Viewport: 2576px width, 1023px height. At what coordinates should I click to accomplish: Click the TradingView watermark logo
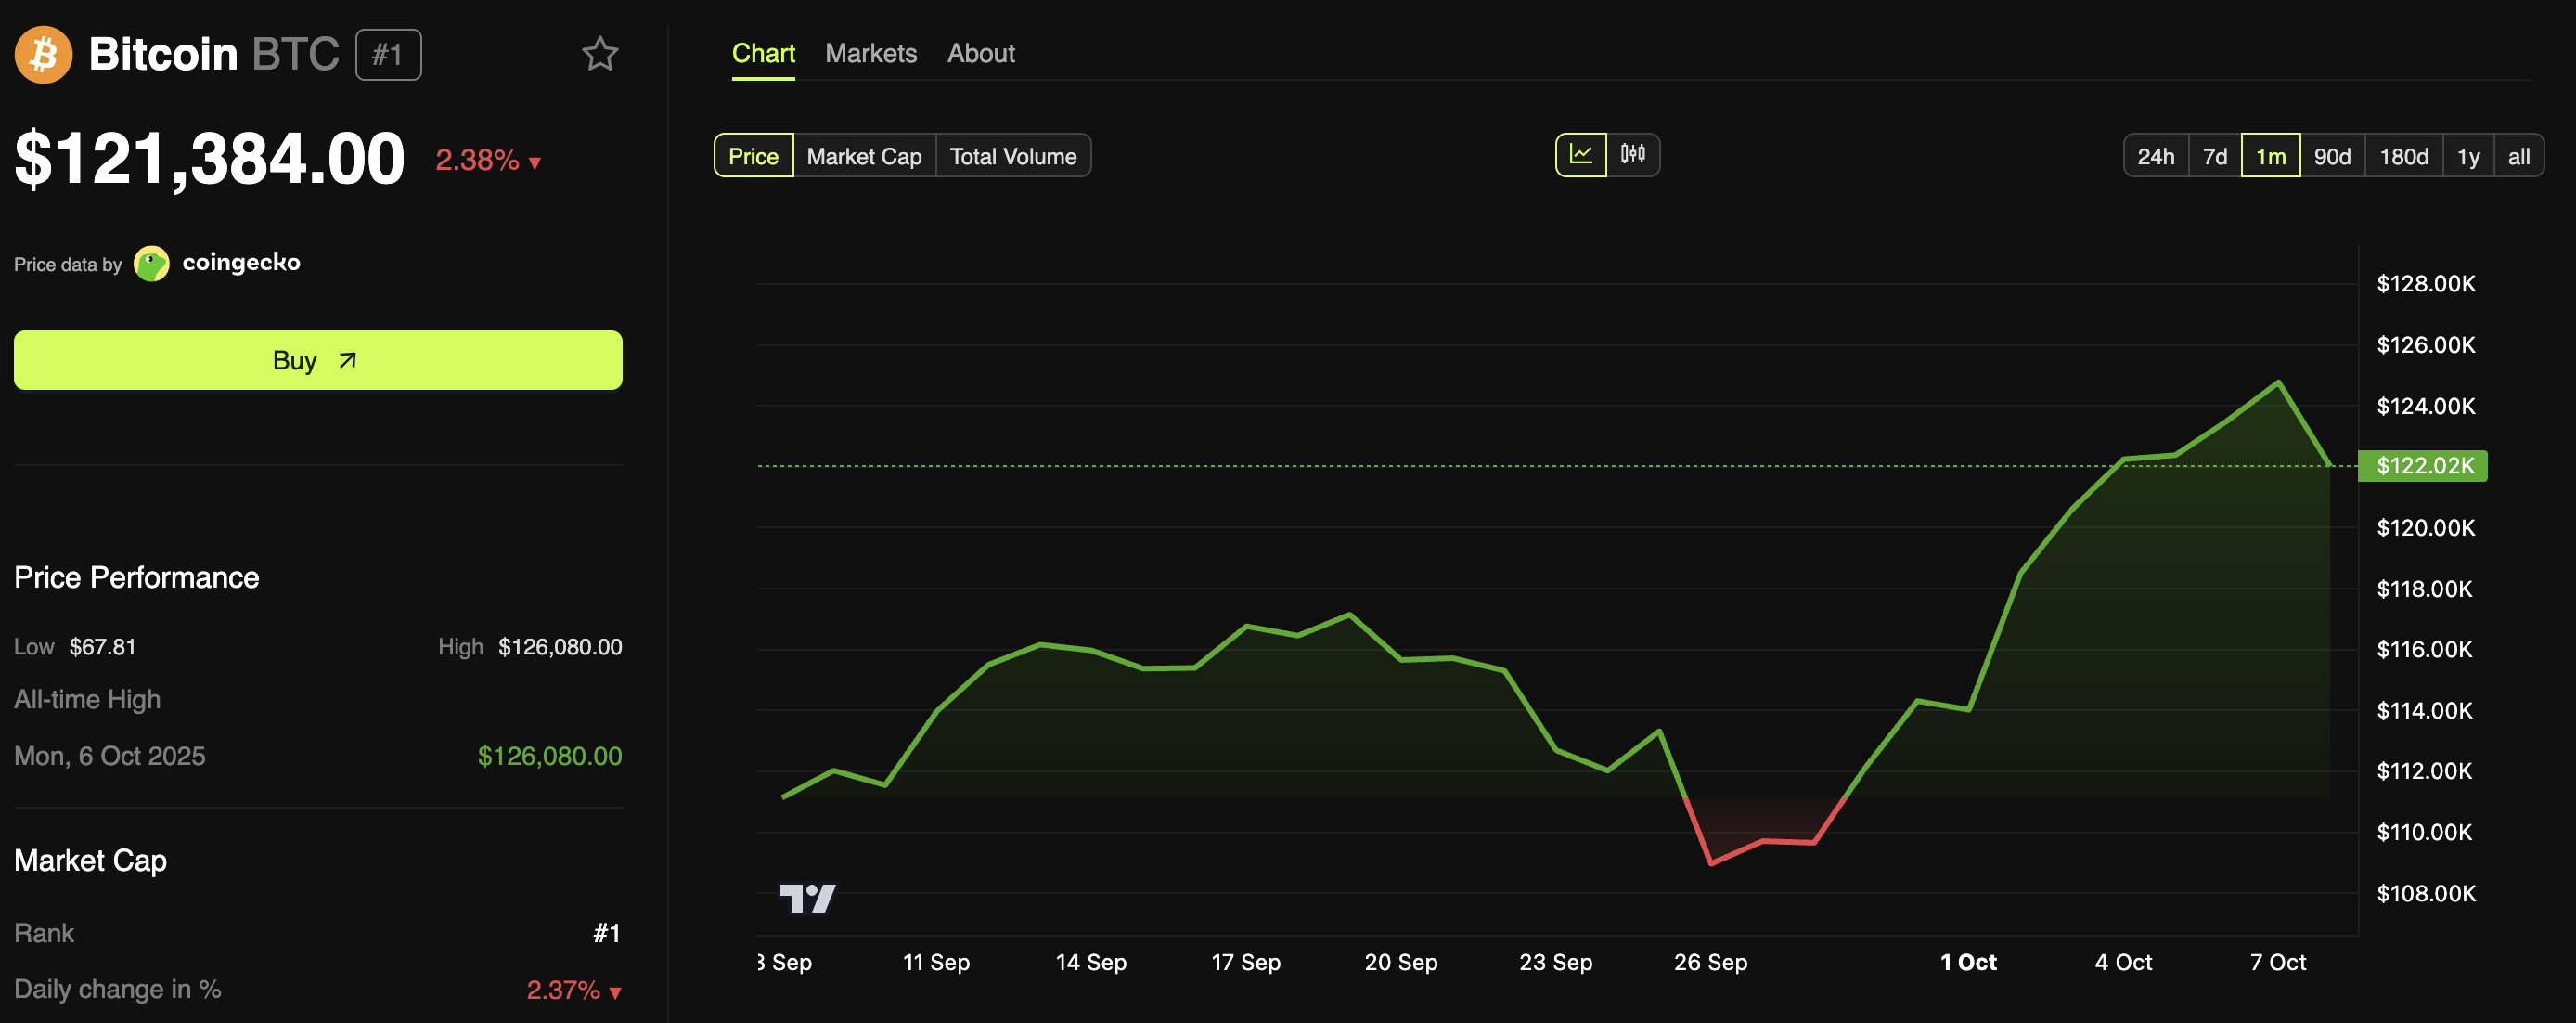coord(811,900)
